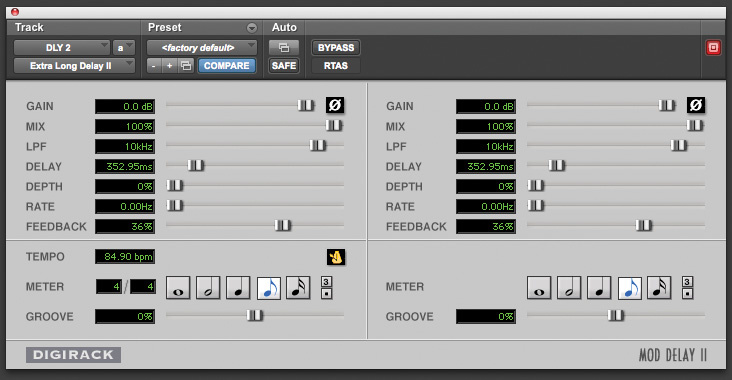Click left channel DEPTH slider handle
Viewport: 732px width, 380px height.
tap(175, 186)
